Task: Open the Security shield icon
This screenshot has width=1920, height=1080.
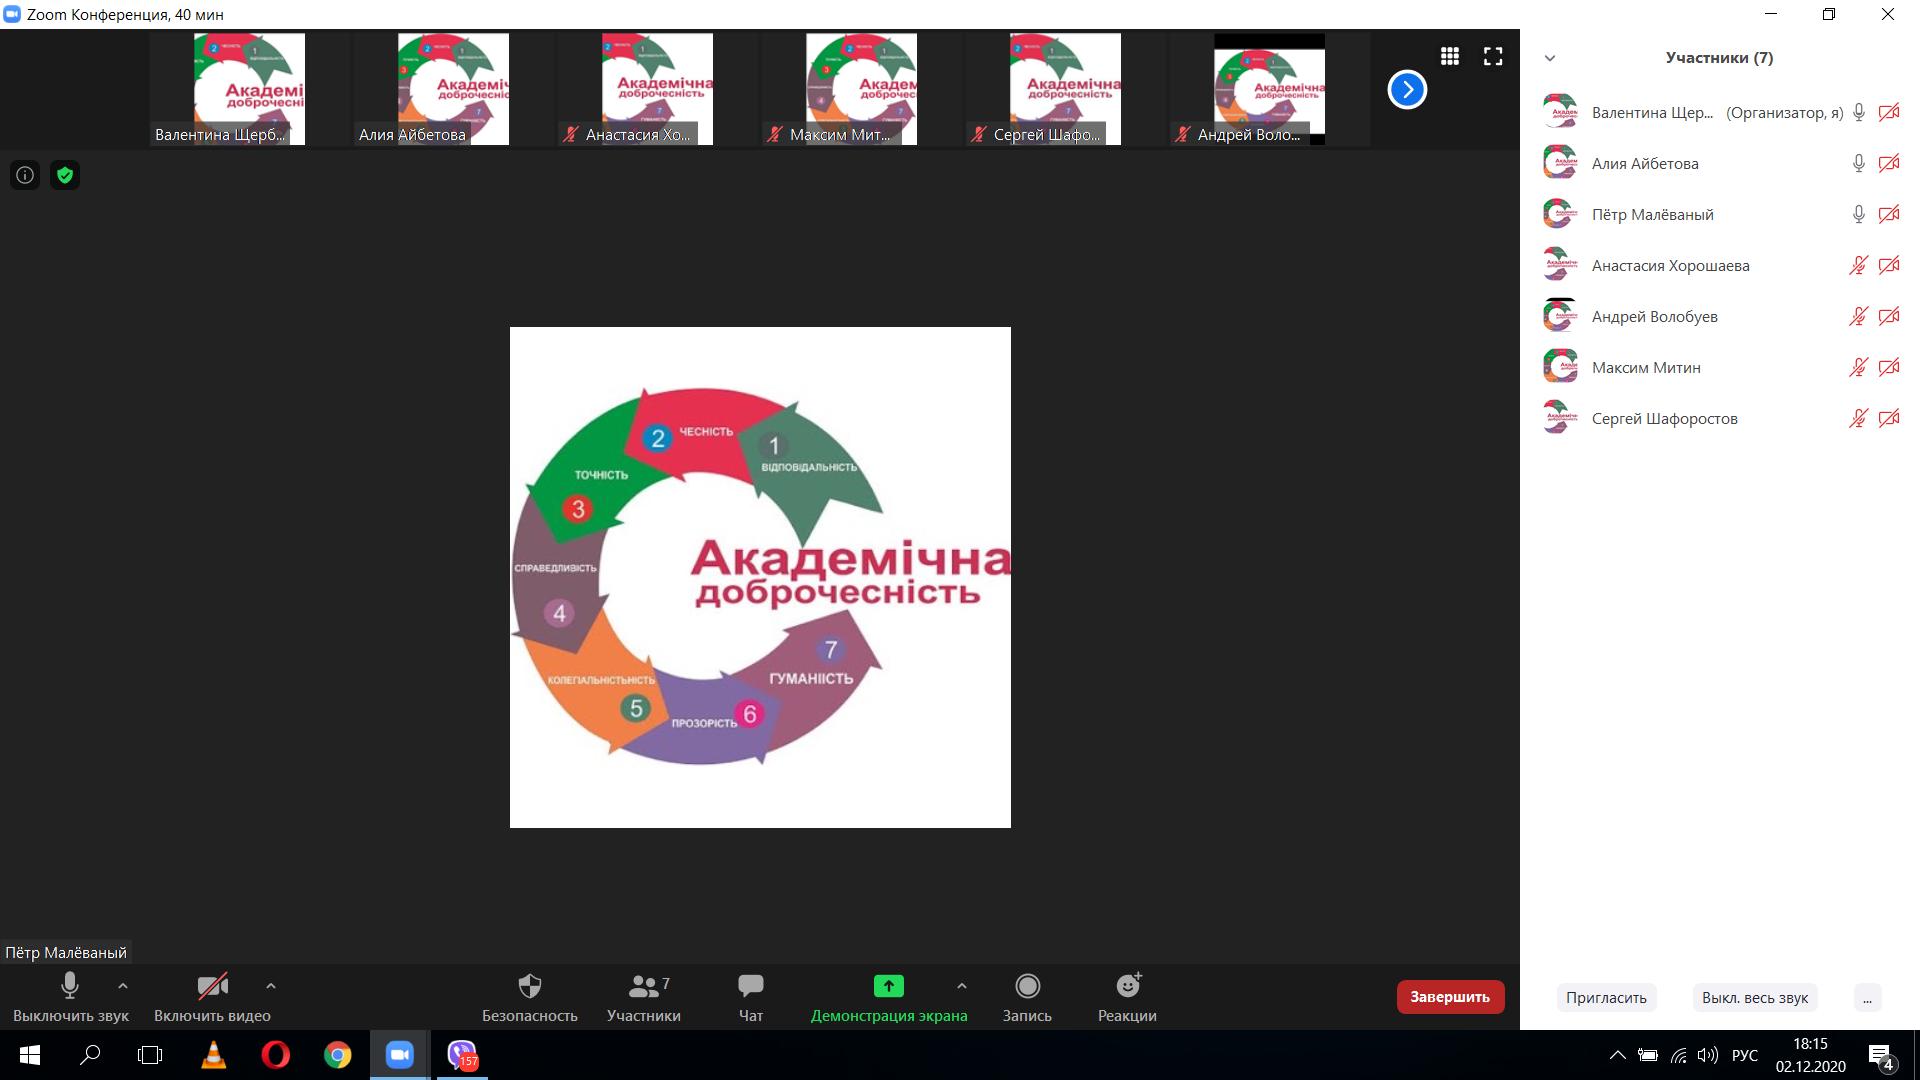Action: pos(529,987)
